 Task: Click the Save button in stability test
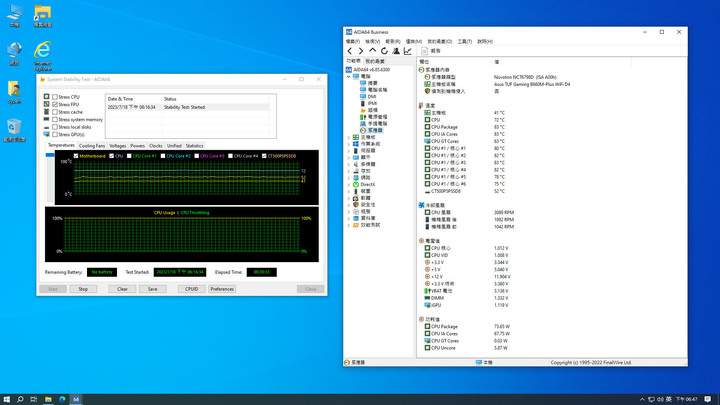152,289
